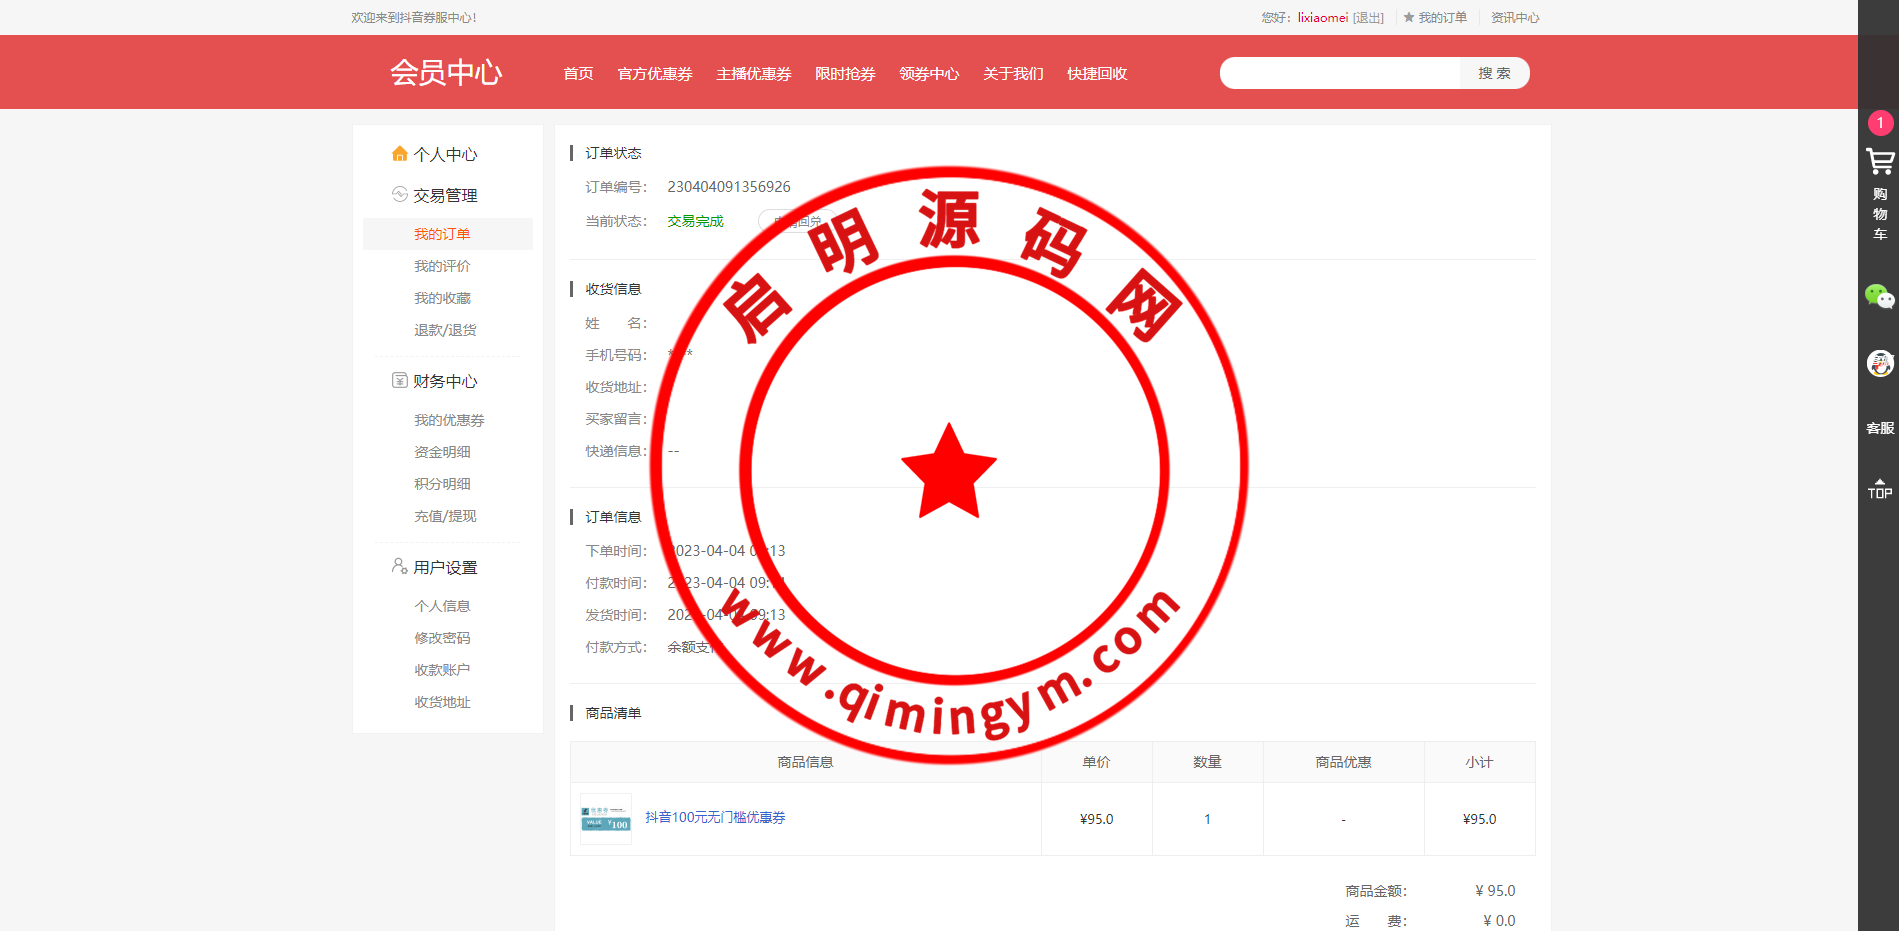Click the coupon product thumbnail image
Screen dimensions: 1899x931
(606, 819)
